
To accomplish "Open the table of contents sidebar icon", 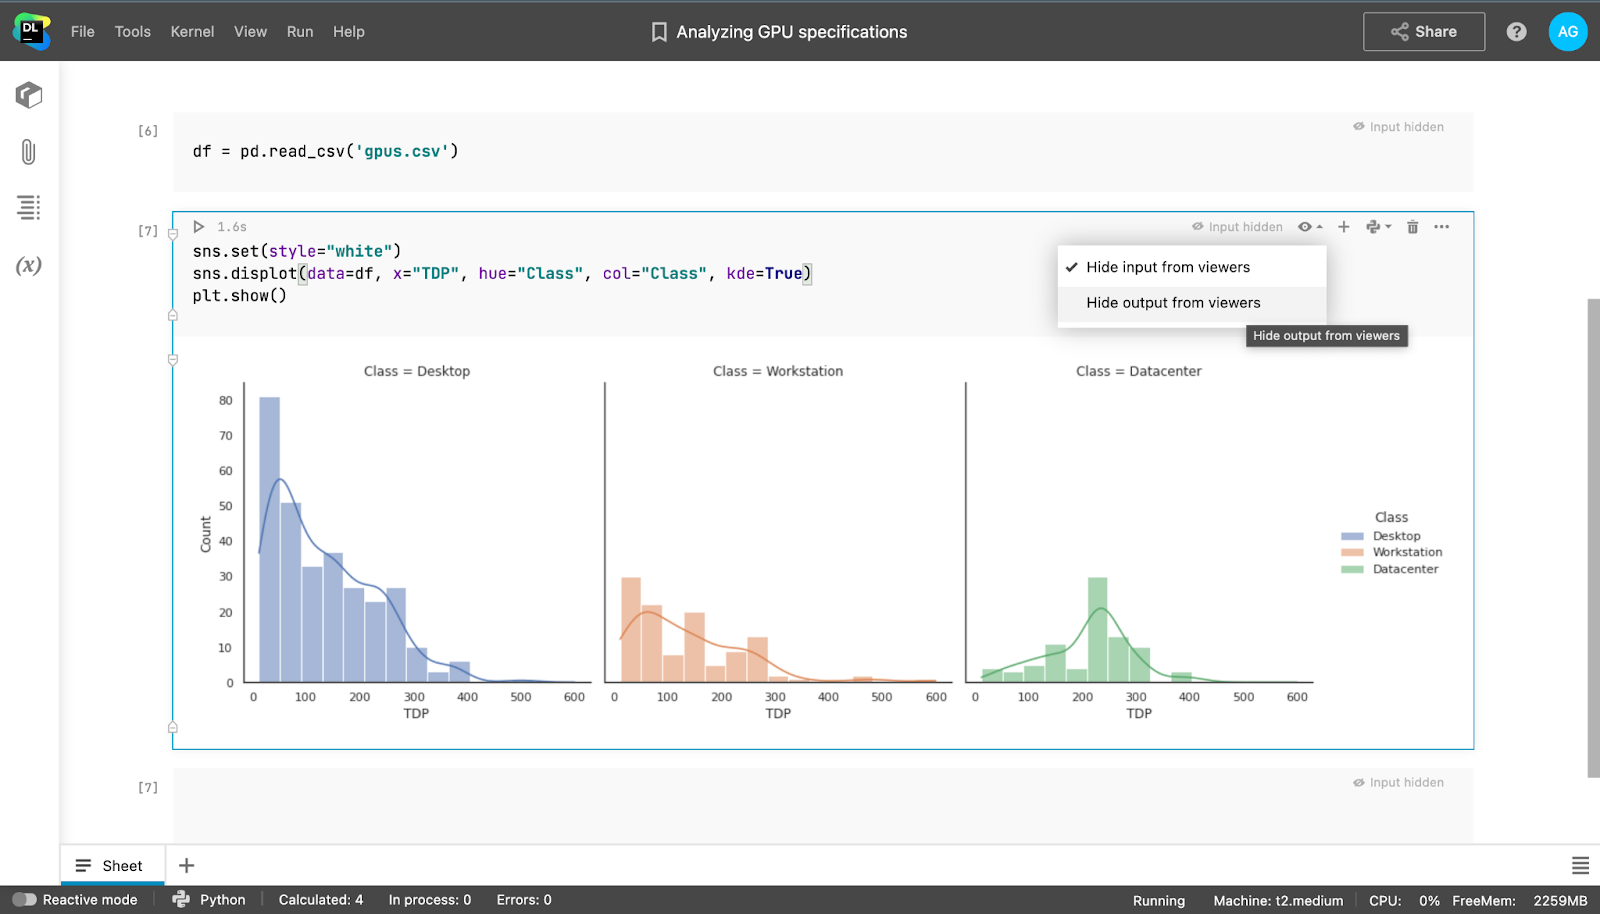I will pos(28,207).
